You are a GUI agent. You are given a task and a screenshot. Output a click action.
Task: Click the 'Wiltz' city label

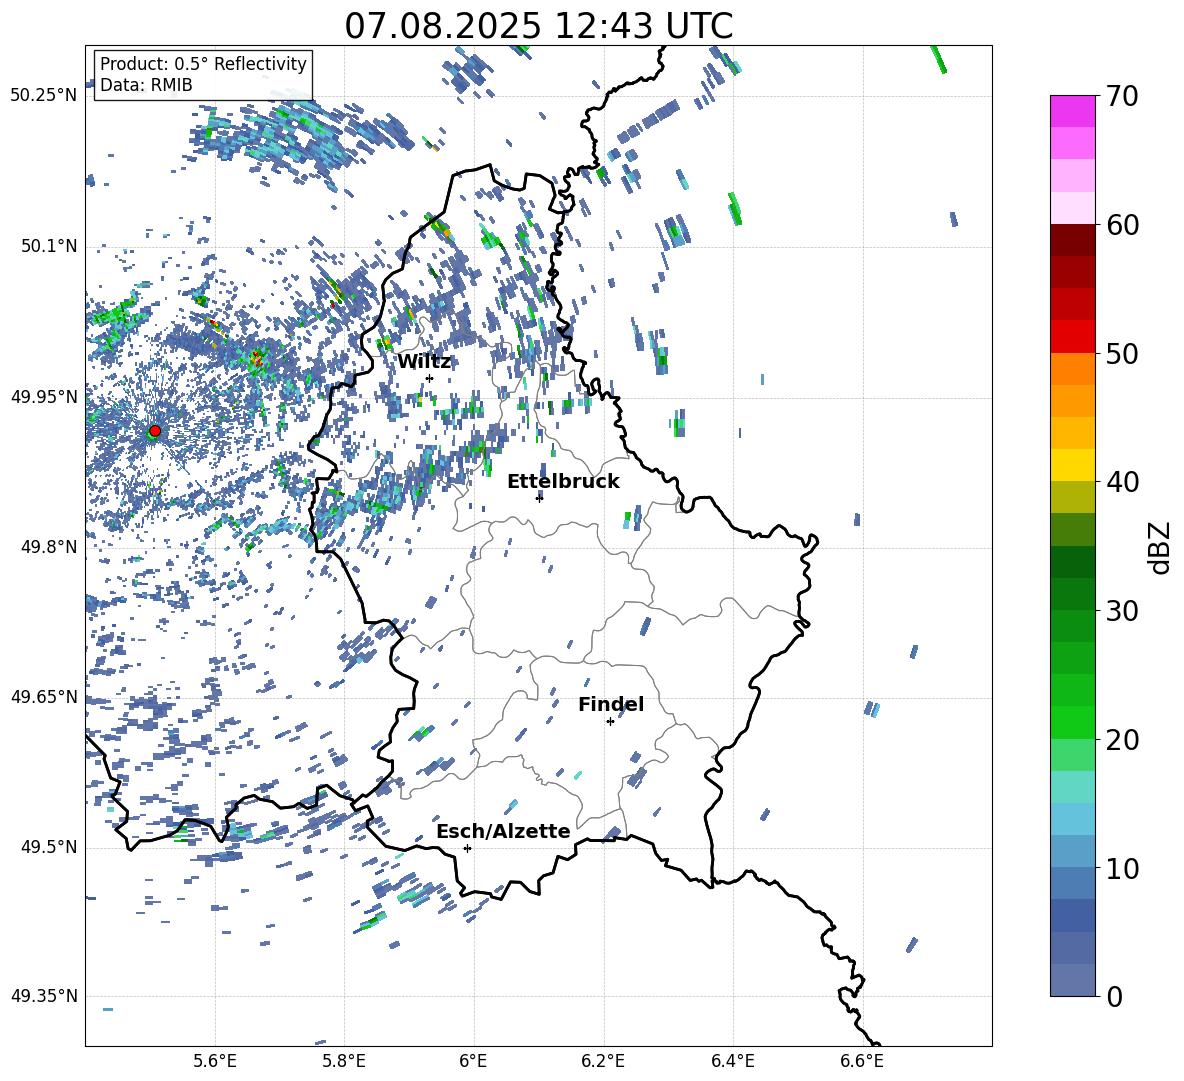tap(424, 362)
